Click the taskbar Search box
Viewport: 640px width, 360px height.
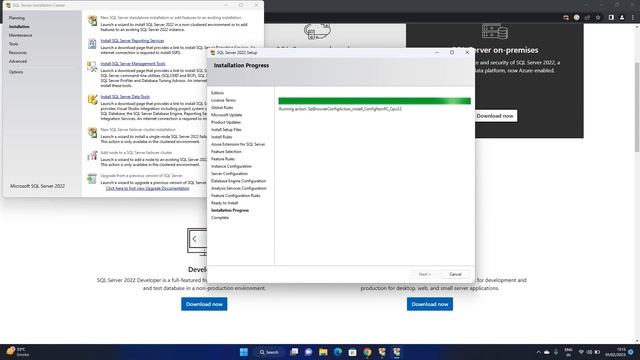coord(269,352)
